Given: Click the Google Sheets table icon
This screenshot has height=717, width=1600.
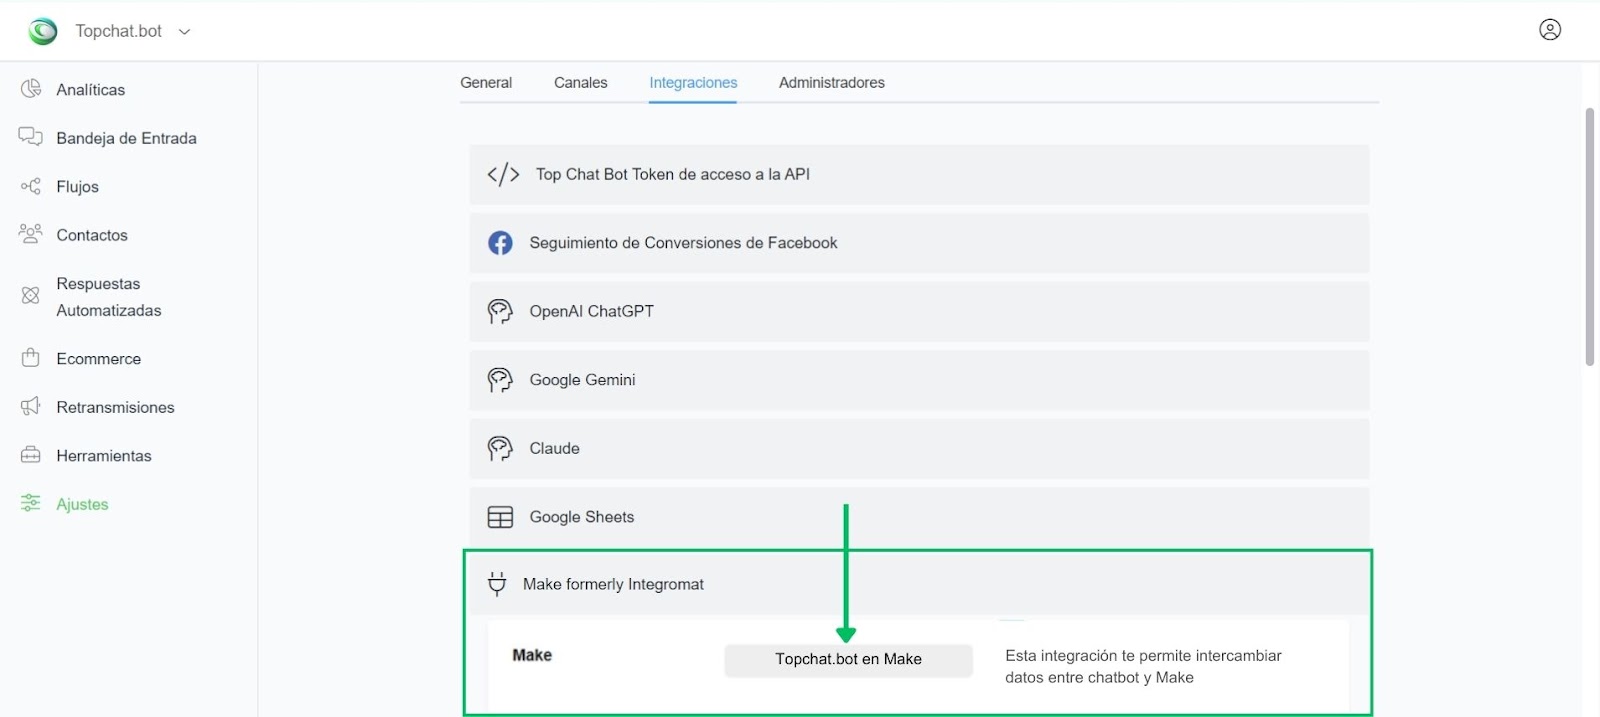Looking at the screenshot, I should click(500, 517).
